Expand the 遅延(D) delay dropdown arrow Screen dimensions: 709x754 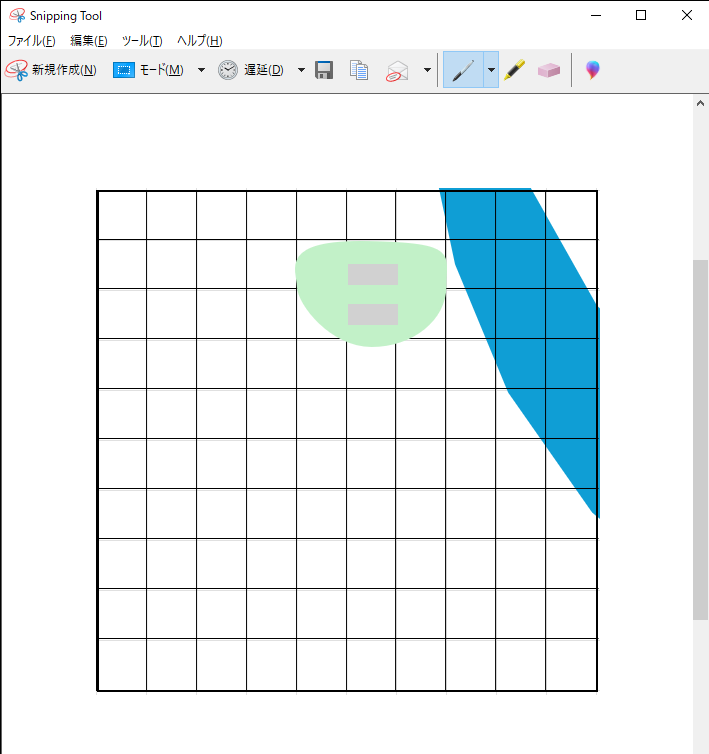[x=301, y=70]
